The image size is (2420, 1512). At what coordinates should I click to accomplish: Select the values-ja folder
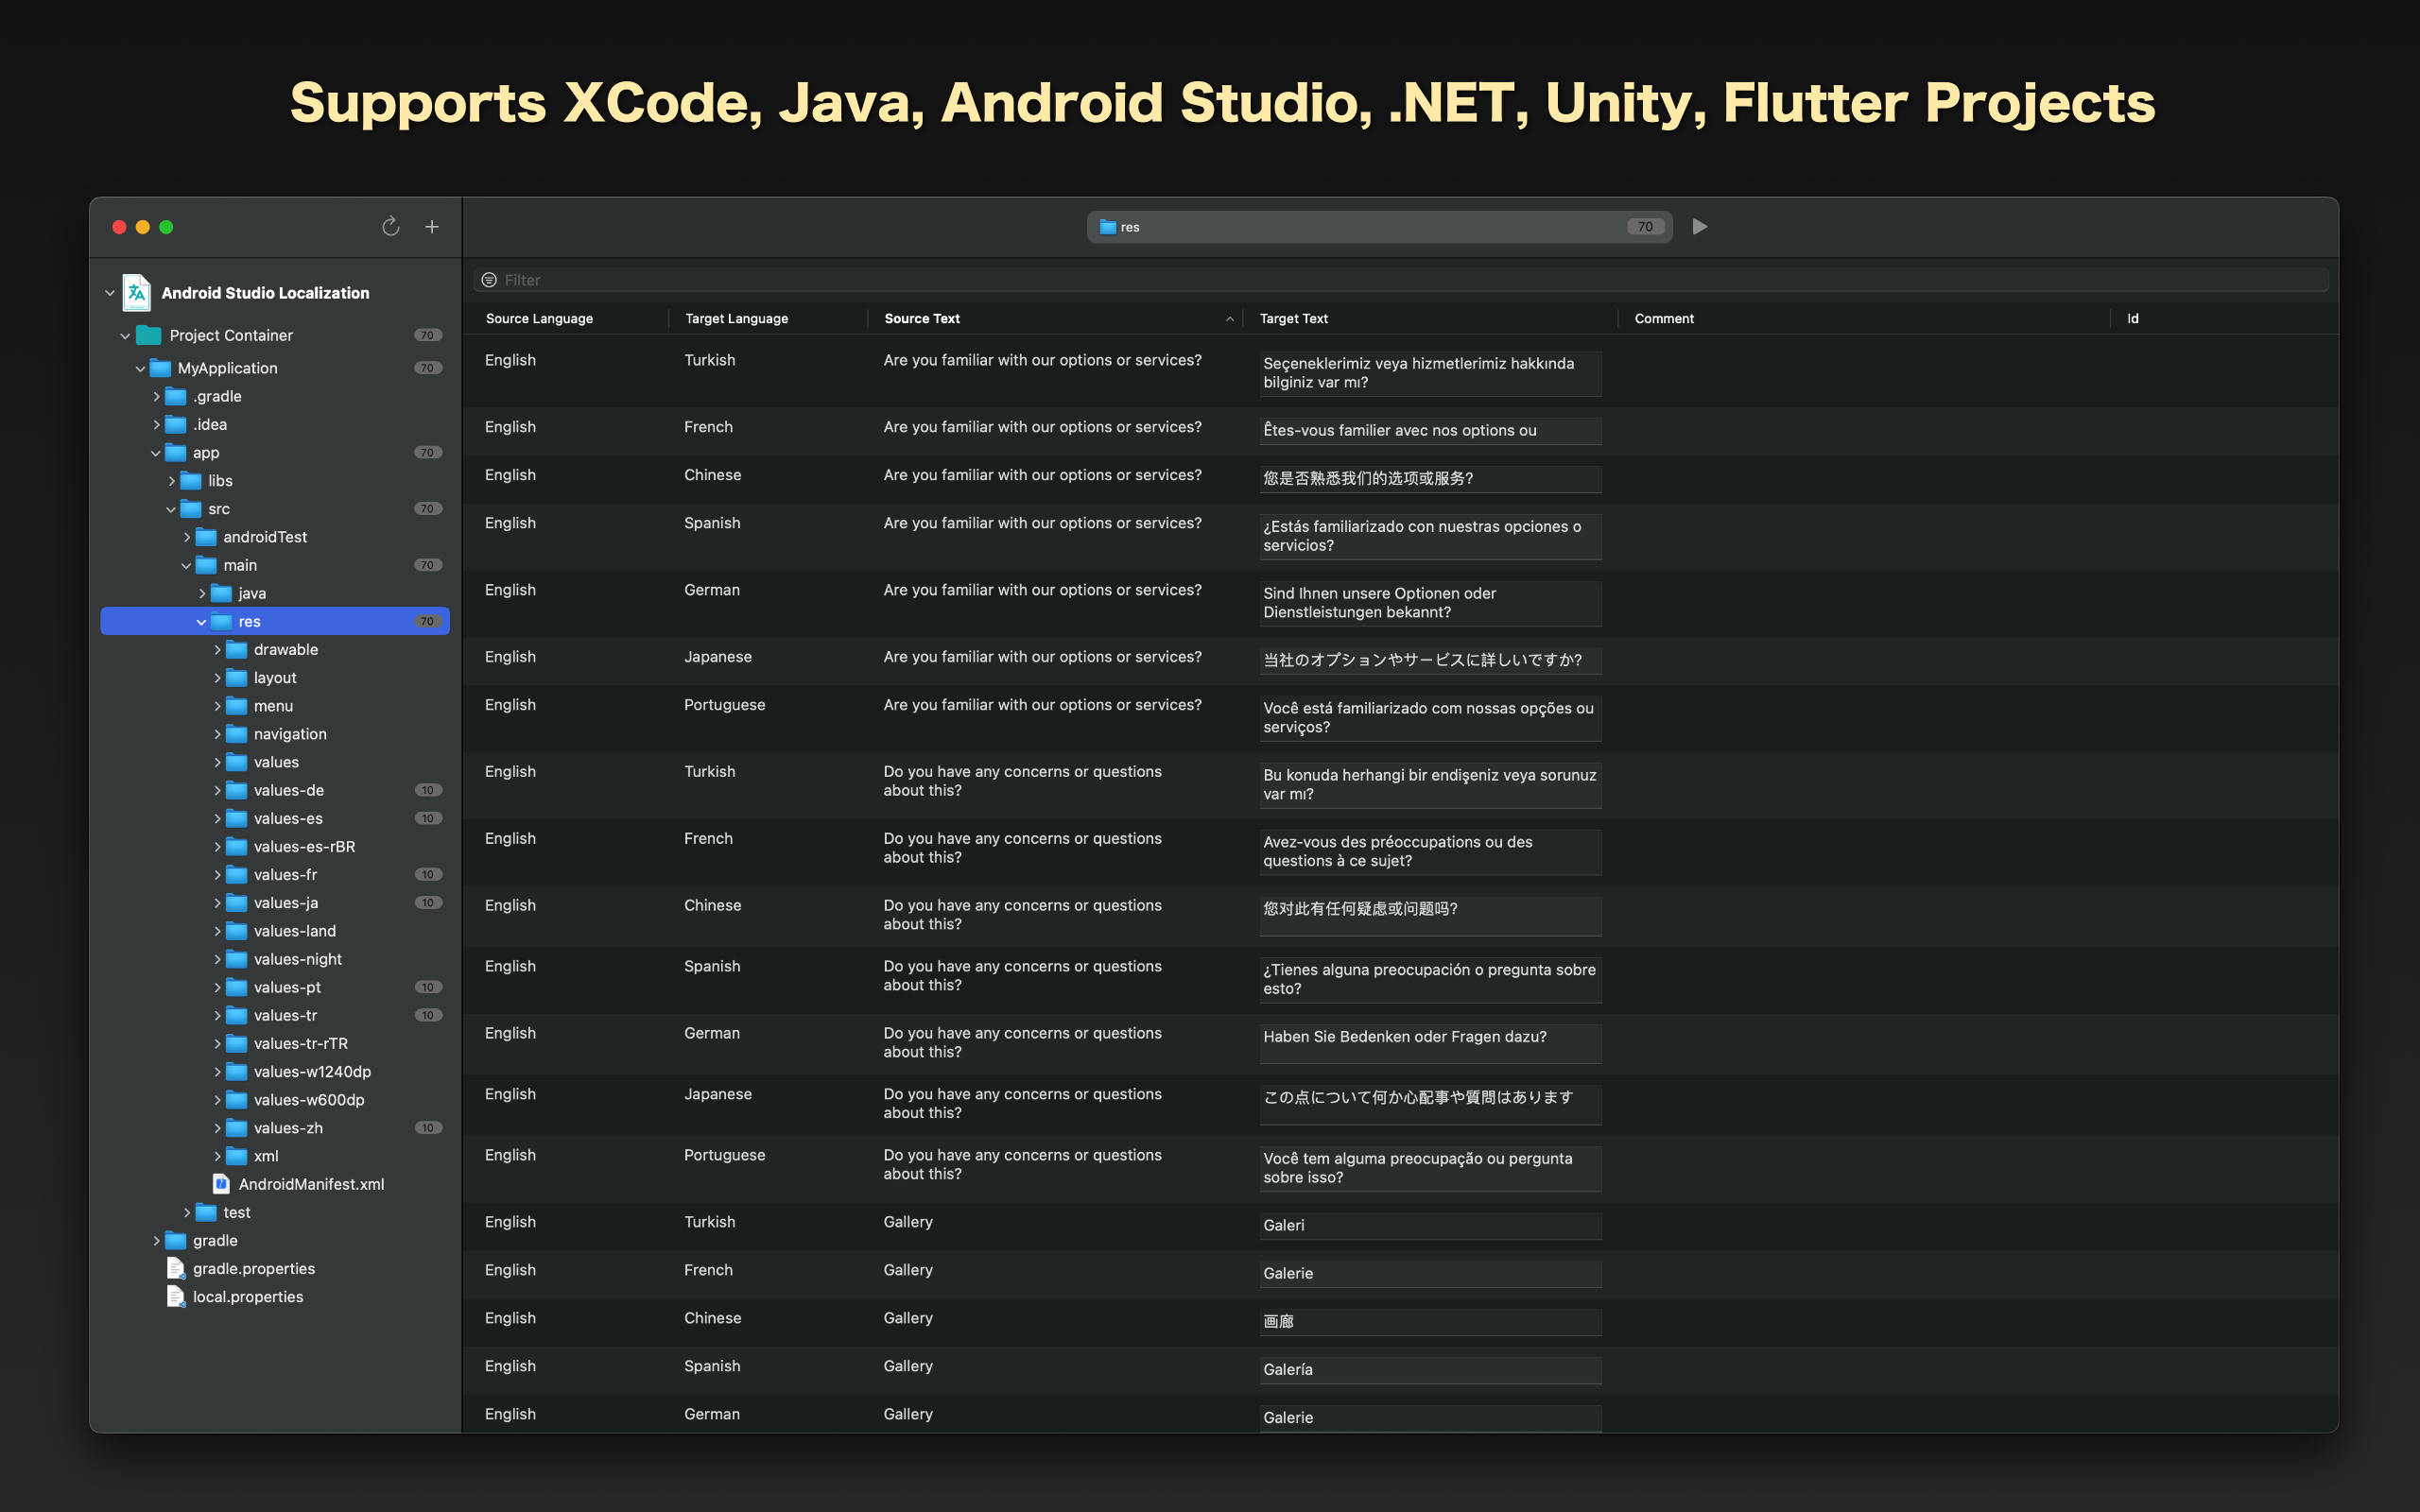coord(275,902)
